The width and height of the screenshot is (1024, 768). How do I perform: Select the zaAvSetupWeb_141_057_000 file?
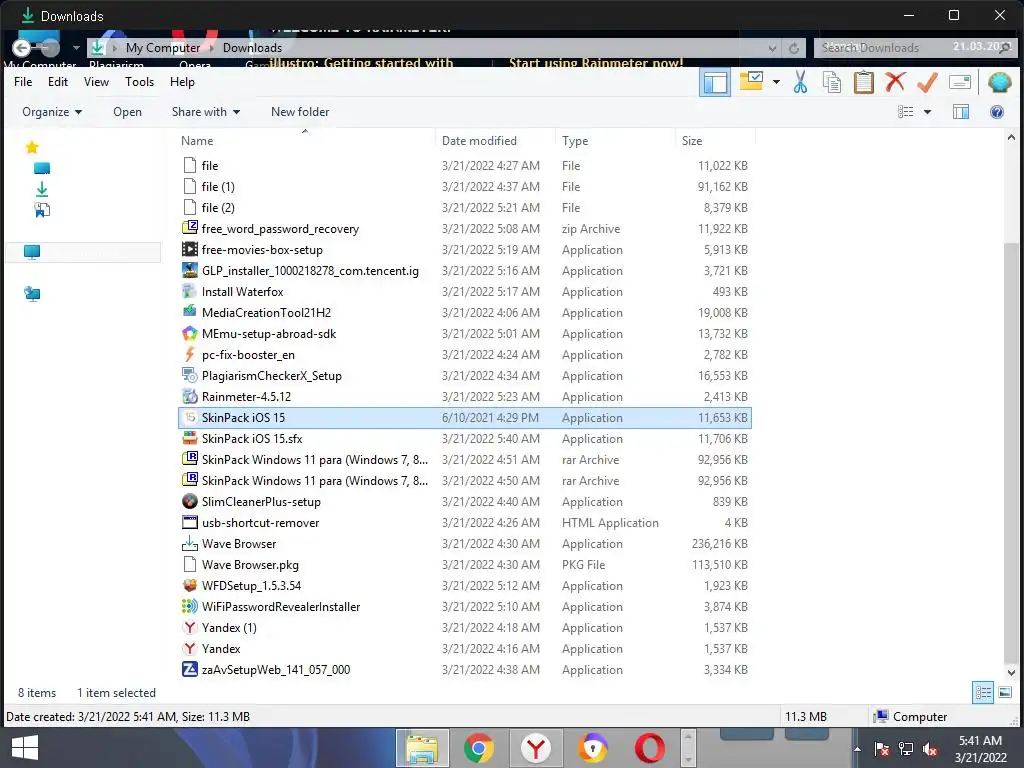464,669
